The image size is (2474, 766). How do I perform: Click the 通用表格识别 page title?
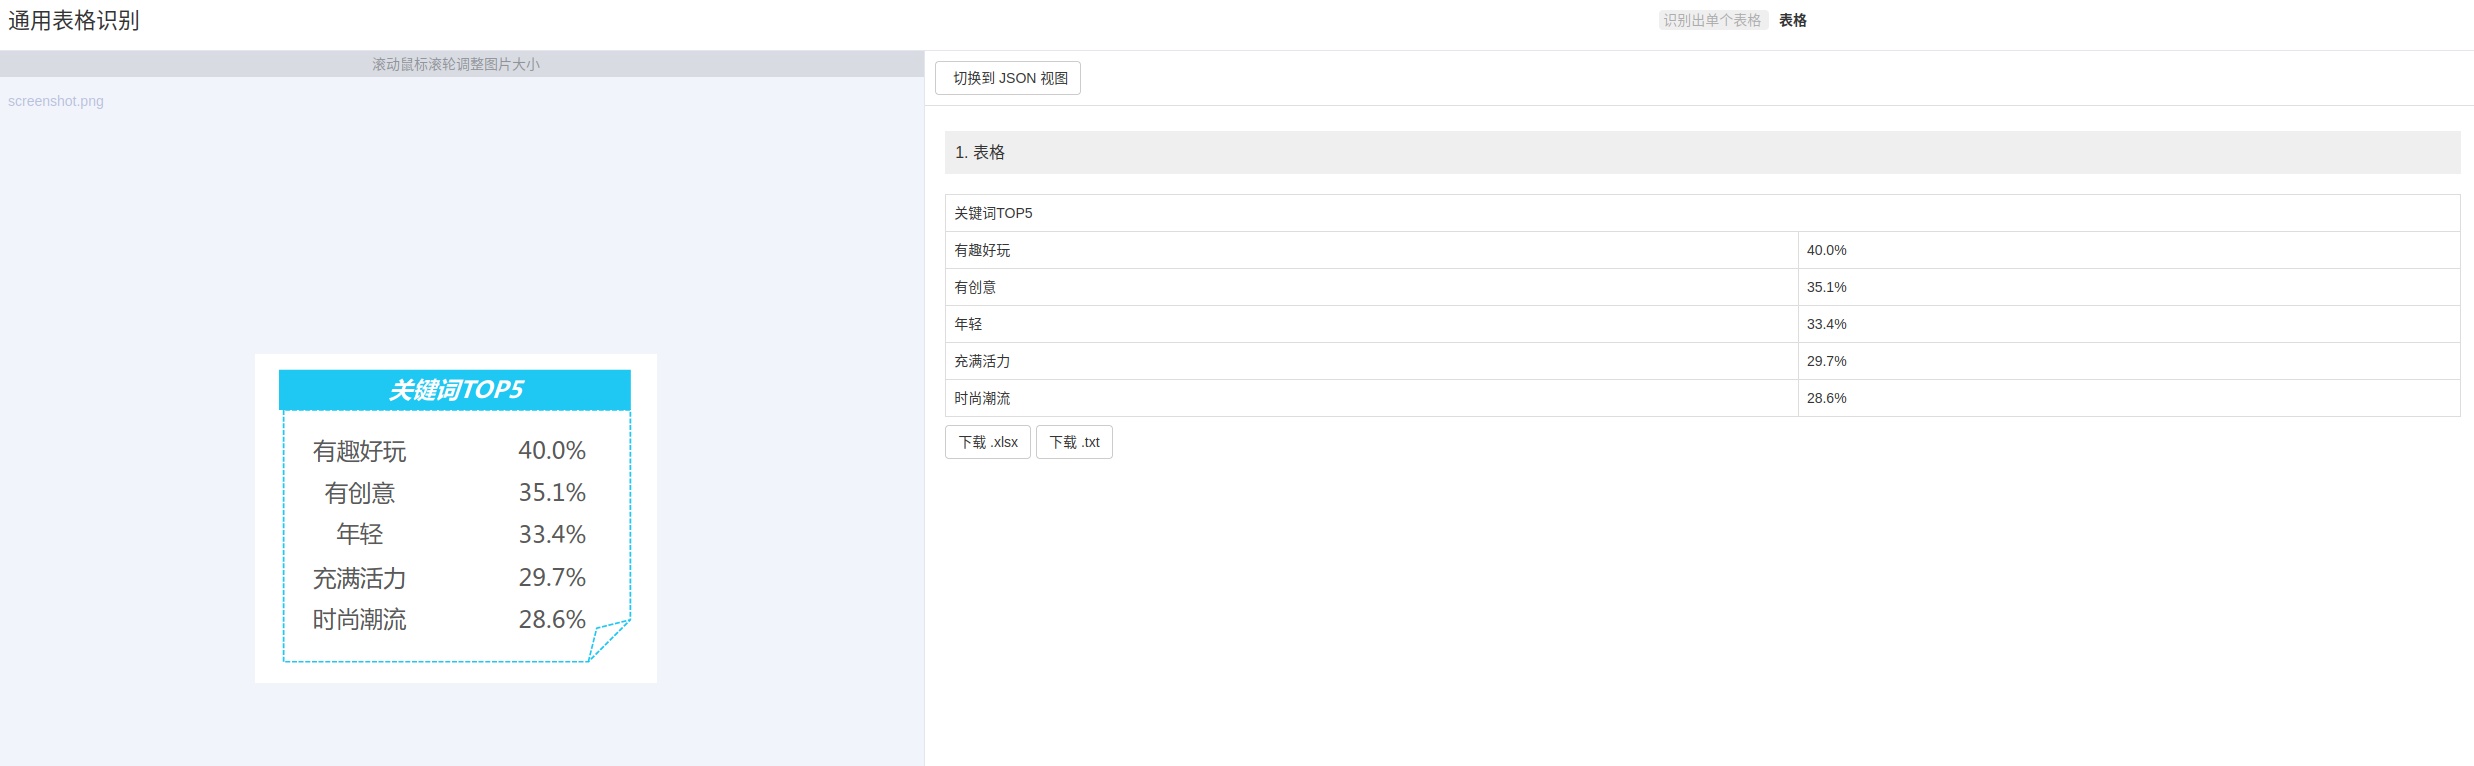(x=74, y=21)
